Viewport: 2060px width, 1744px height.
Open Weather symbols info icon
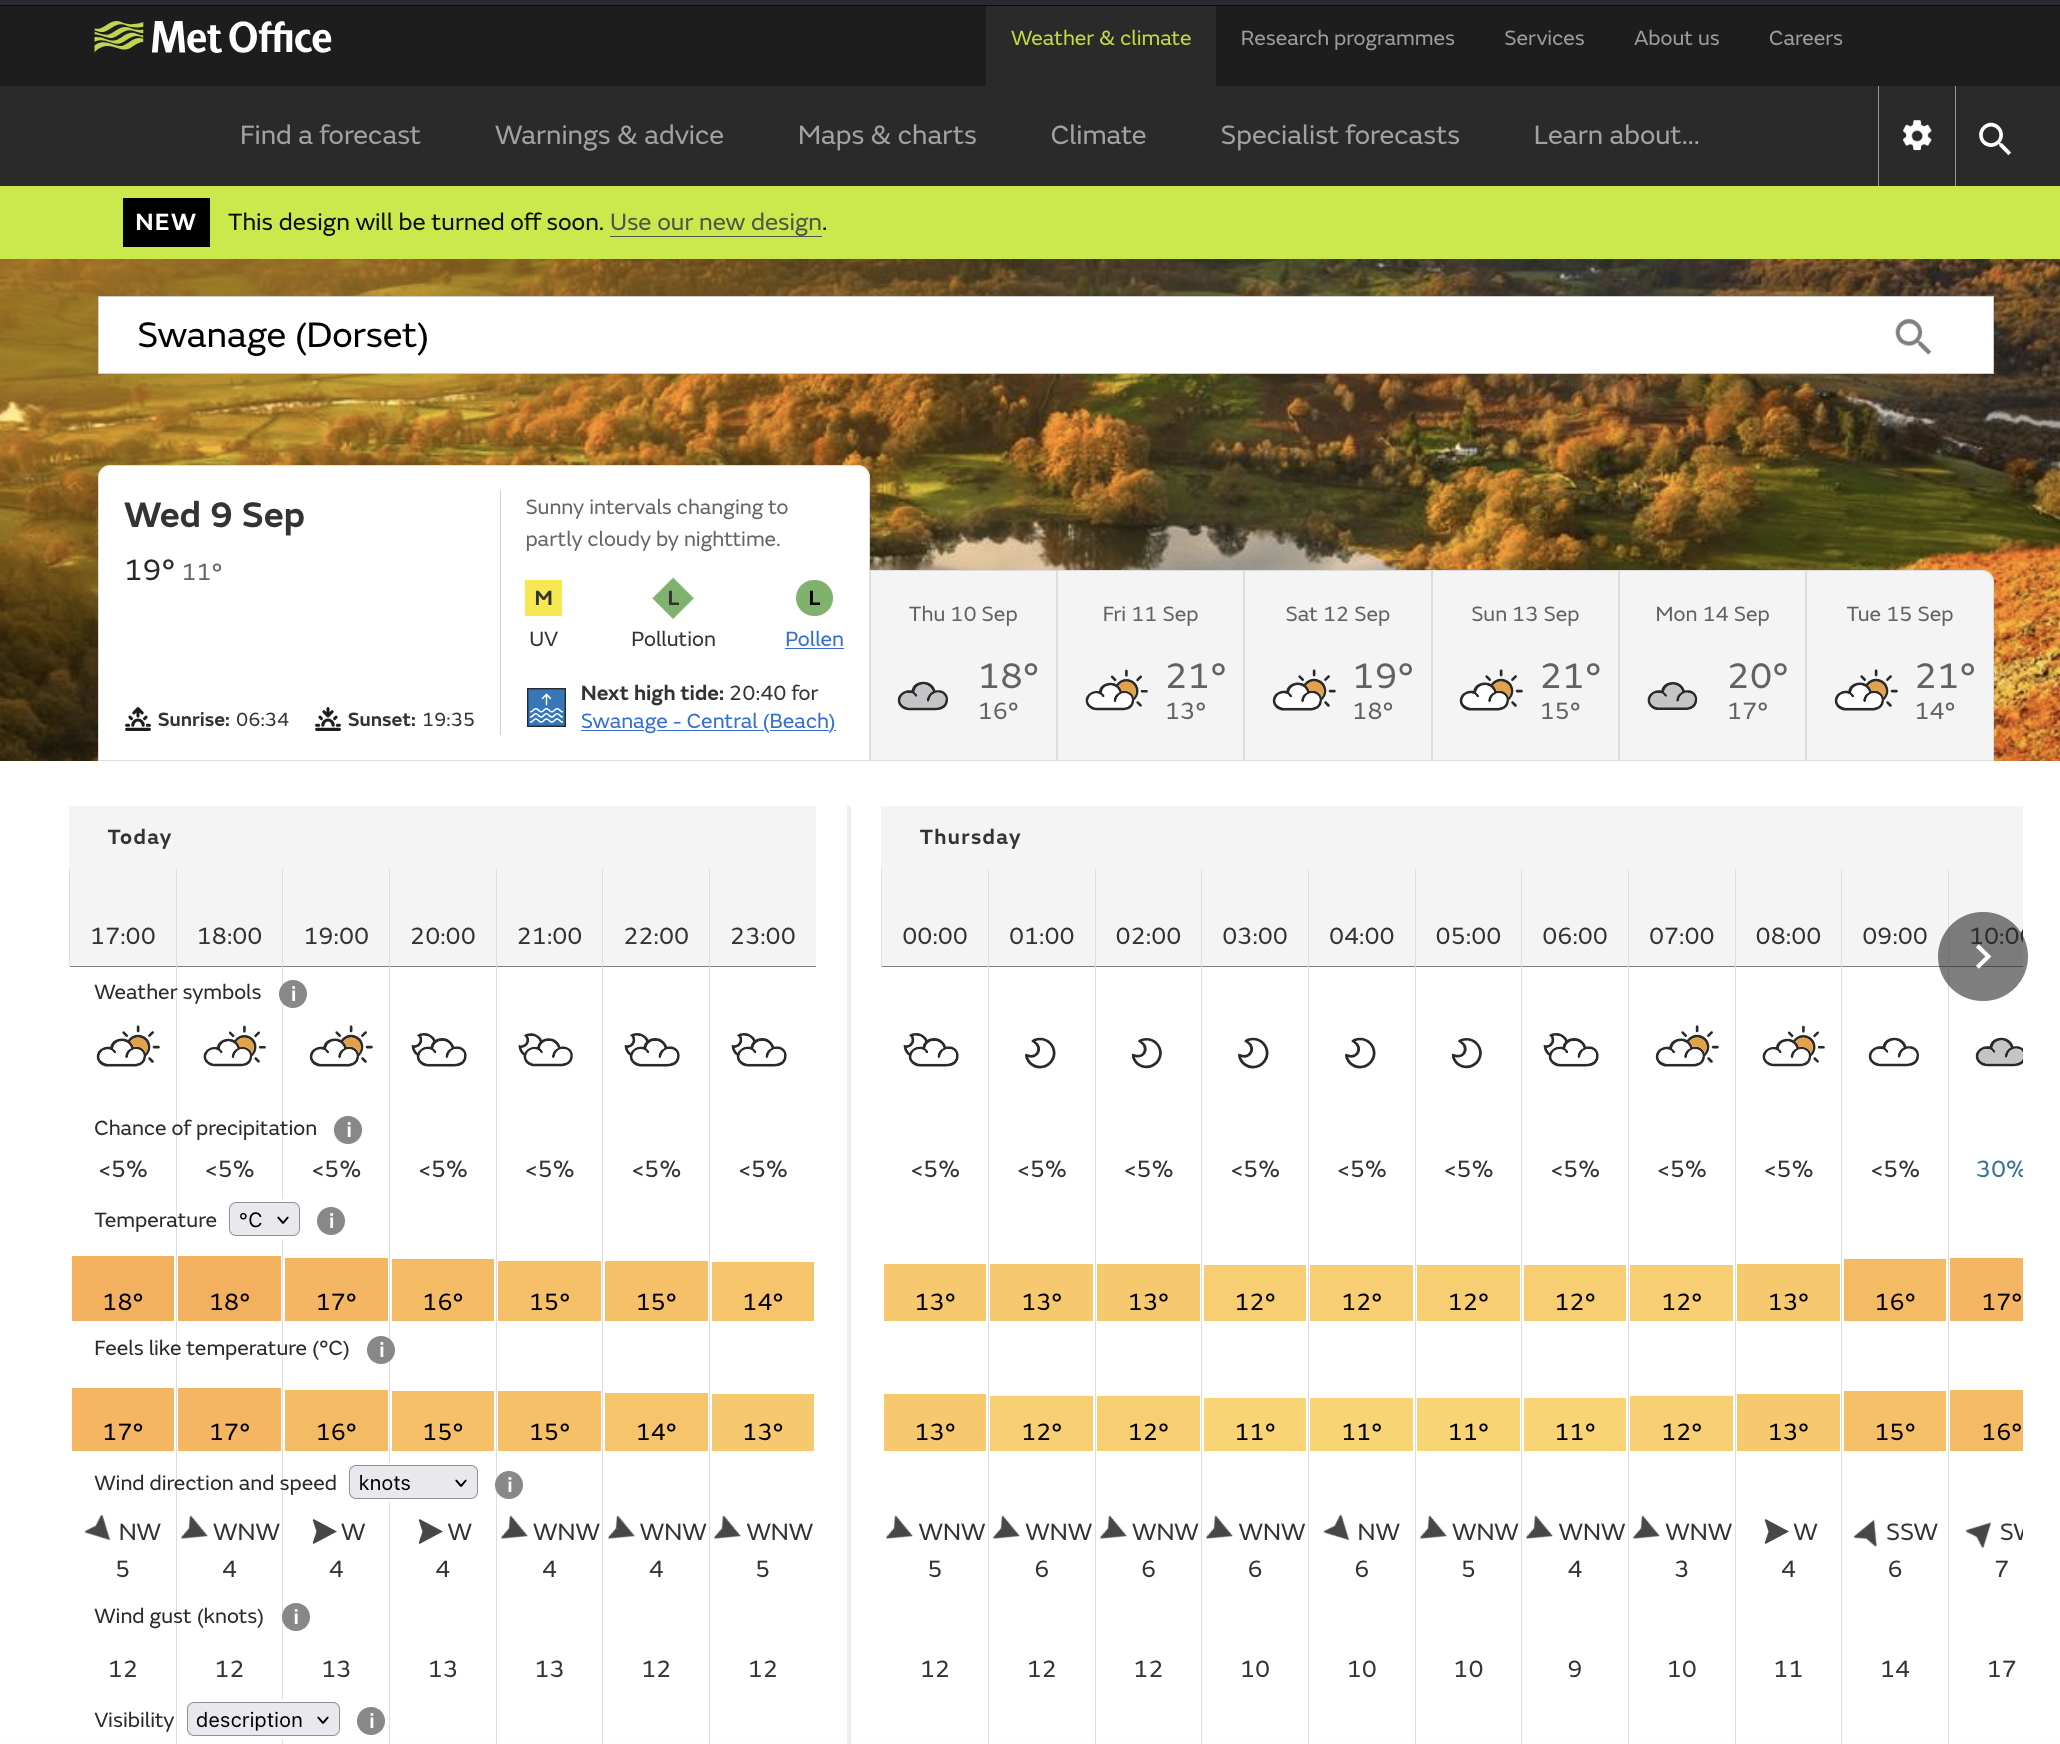point(293,993)
